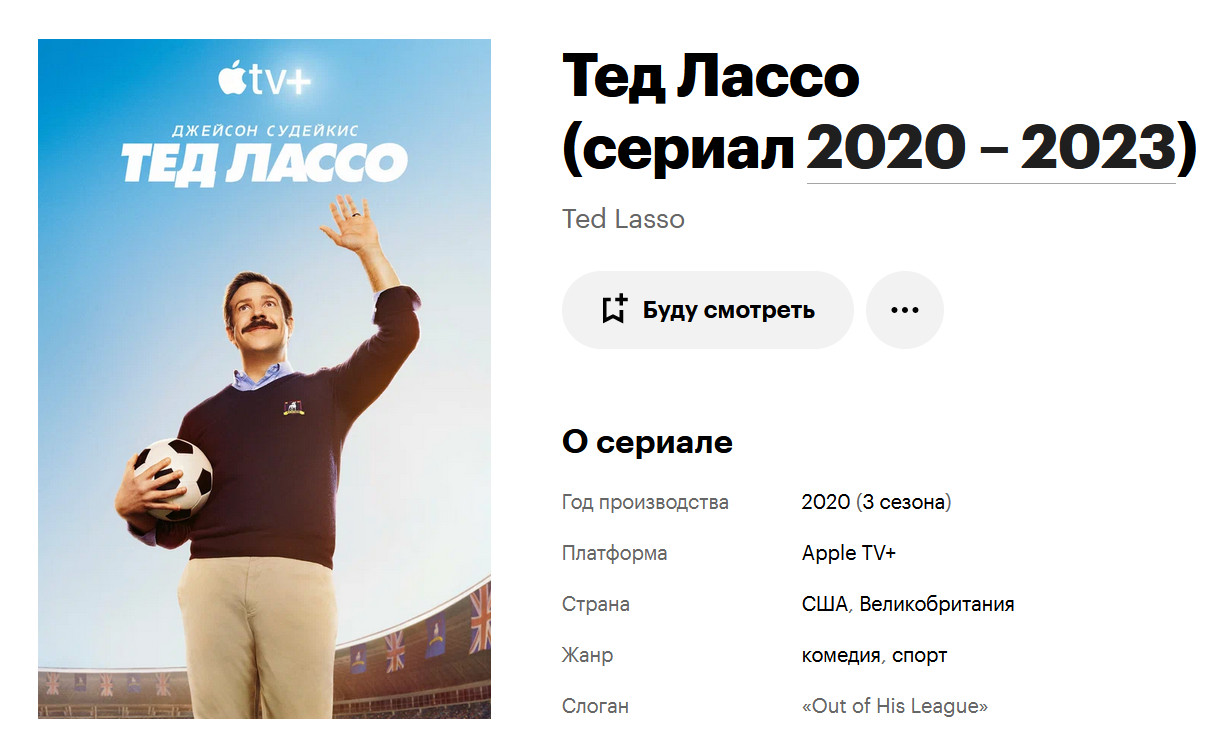Click the Жанр row label
The height and width of the screenshot is (734, 1227).
pyautogui.click(x=587, y=656)
